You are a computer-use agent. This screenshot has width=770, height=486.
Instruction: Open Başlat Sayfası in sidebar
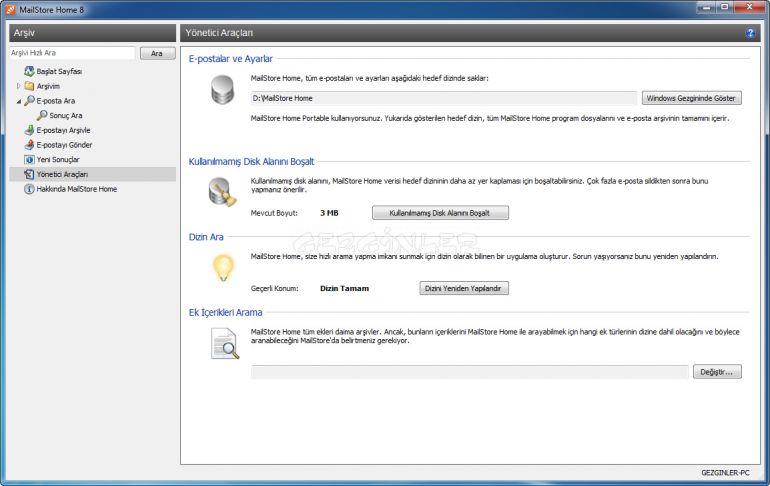point(59,71)
